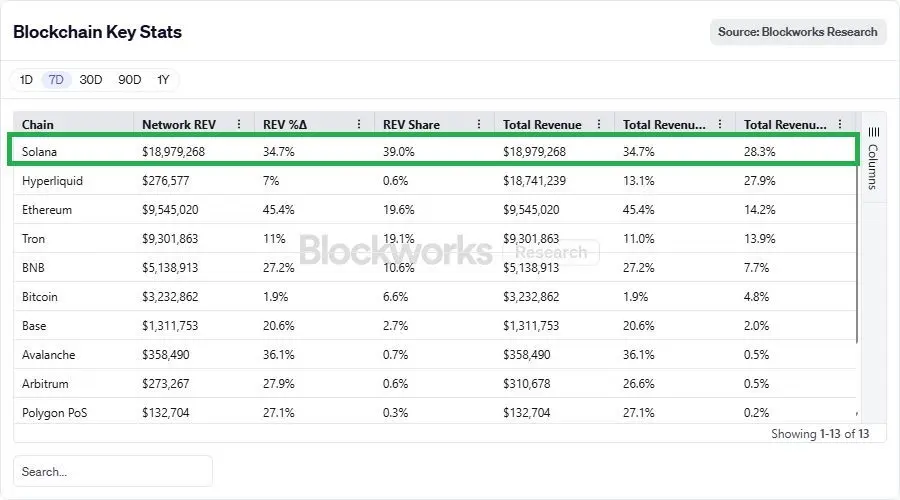
Task: Click the Source: Blockworks Research button
Action: click(x=798, y=32)
